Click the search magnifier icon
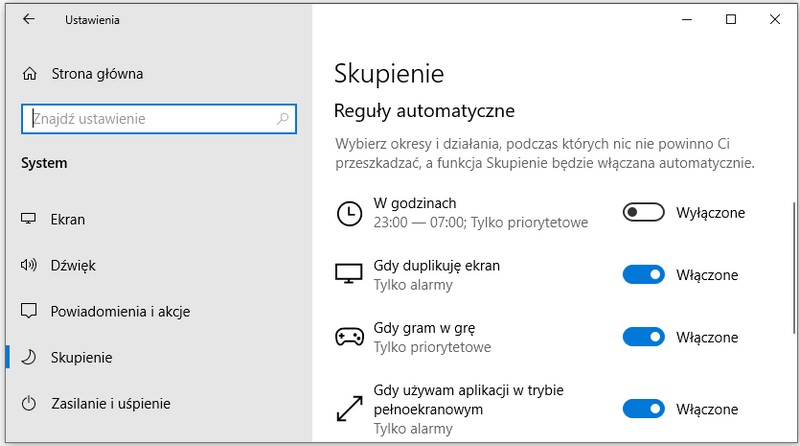 (x=284, y=119)
